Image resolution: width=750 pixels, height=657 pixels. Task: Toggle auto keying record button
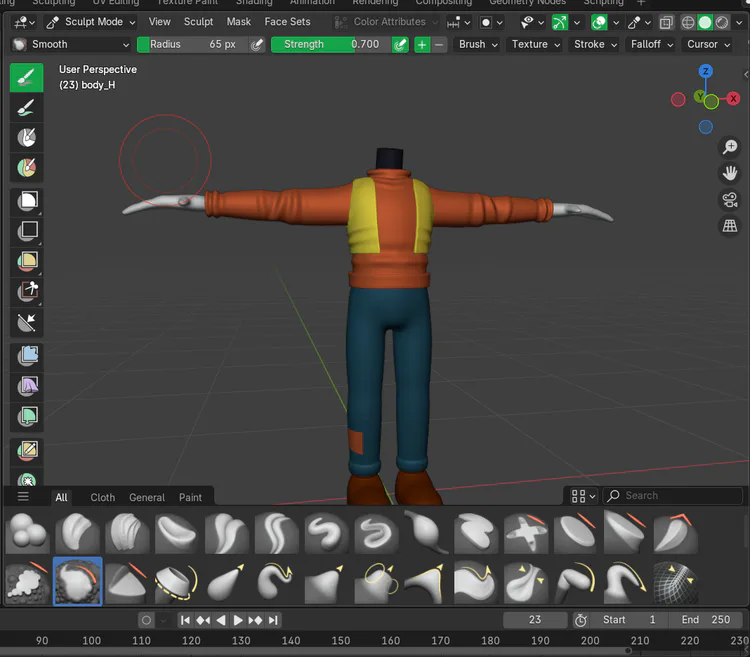(146, 620)
